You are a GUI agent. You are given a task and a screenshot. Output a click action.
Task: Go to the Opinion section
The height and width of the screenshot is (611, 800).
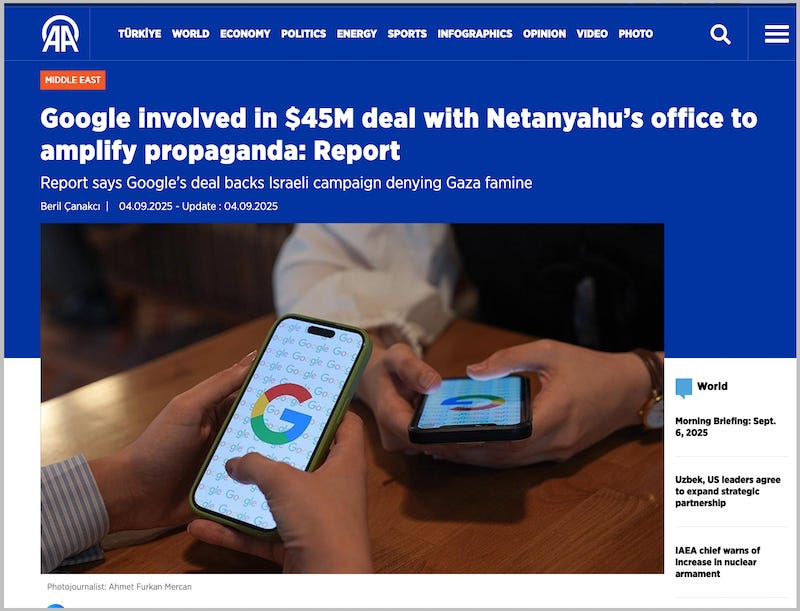click(544, 34)
